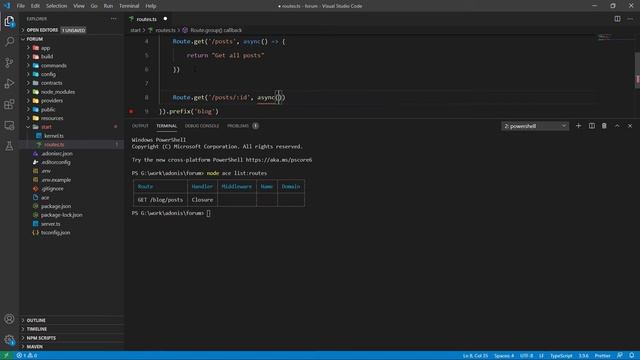Open the Selection menu
The width and height of the screenshot is (640, 360).
pos(56,6)
